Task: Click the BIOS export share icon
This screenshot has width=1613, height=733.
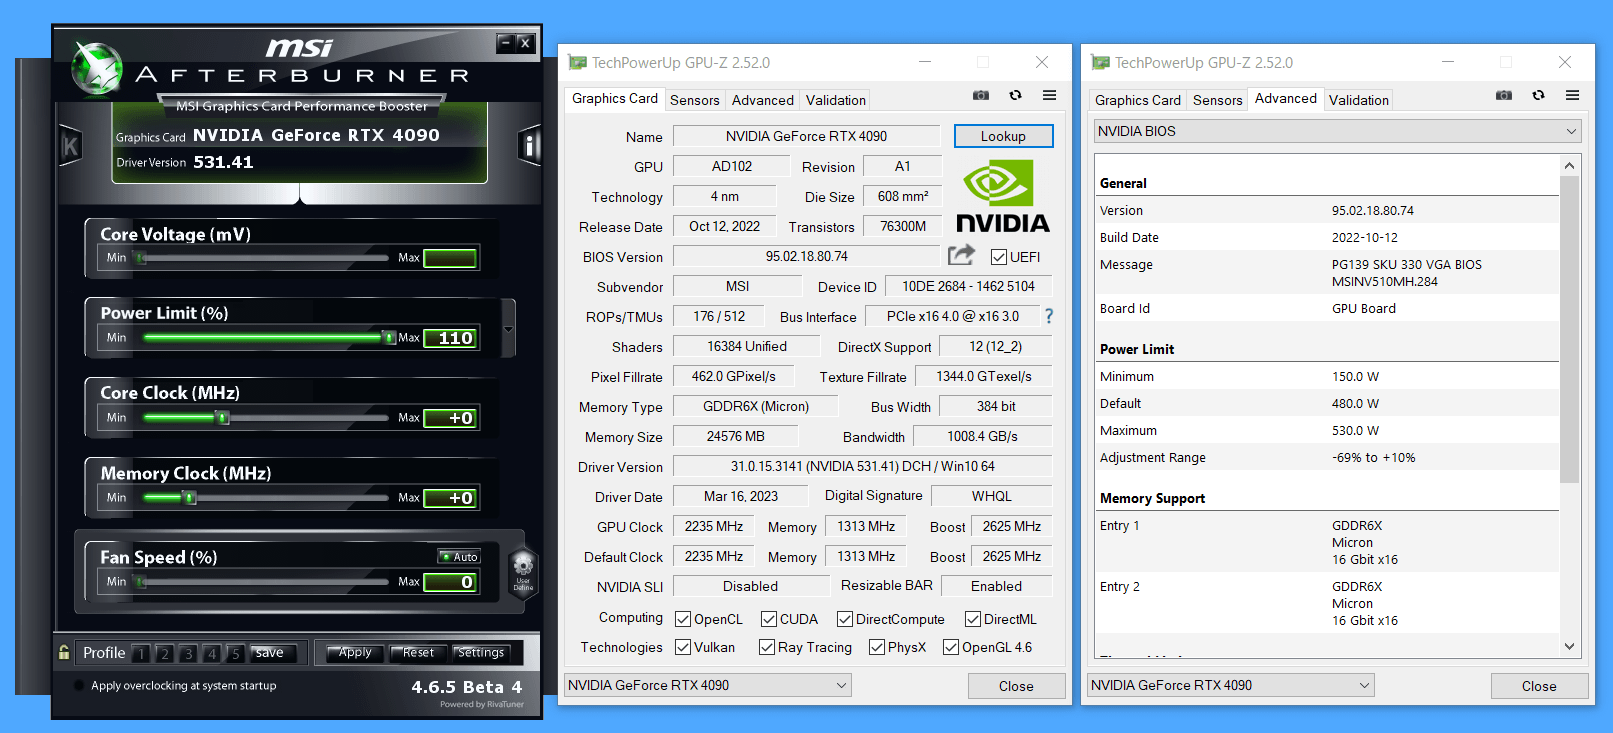Action: click(961, 255)
